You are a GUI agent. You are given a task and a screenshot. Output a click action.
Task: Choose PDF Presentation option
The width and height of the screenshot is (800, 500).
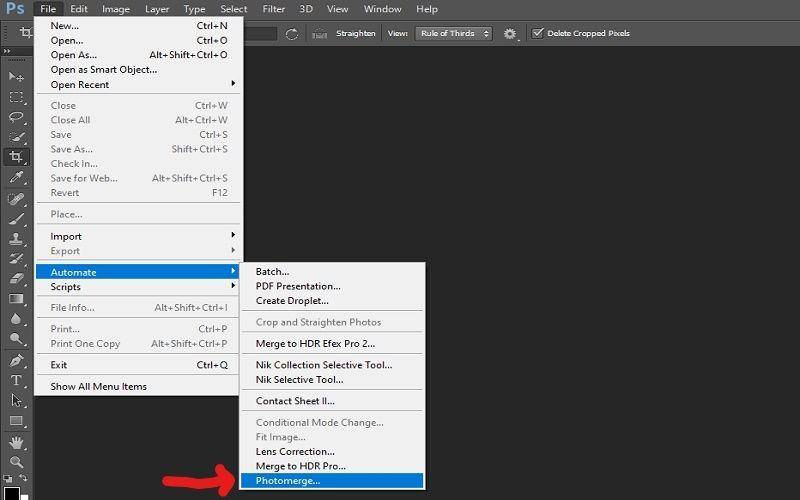[x=332, y=286]
